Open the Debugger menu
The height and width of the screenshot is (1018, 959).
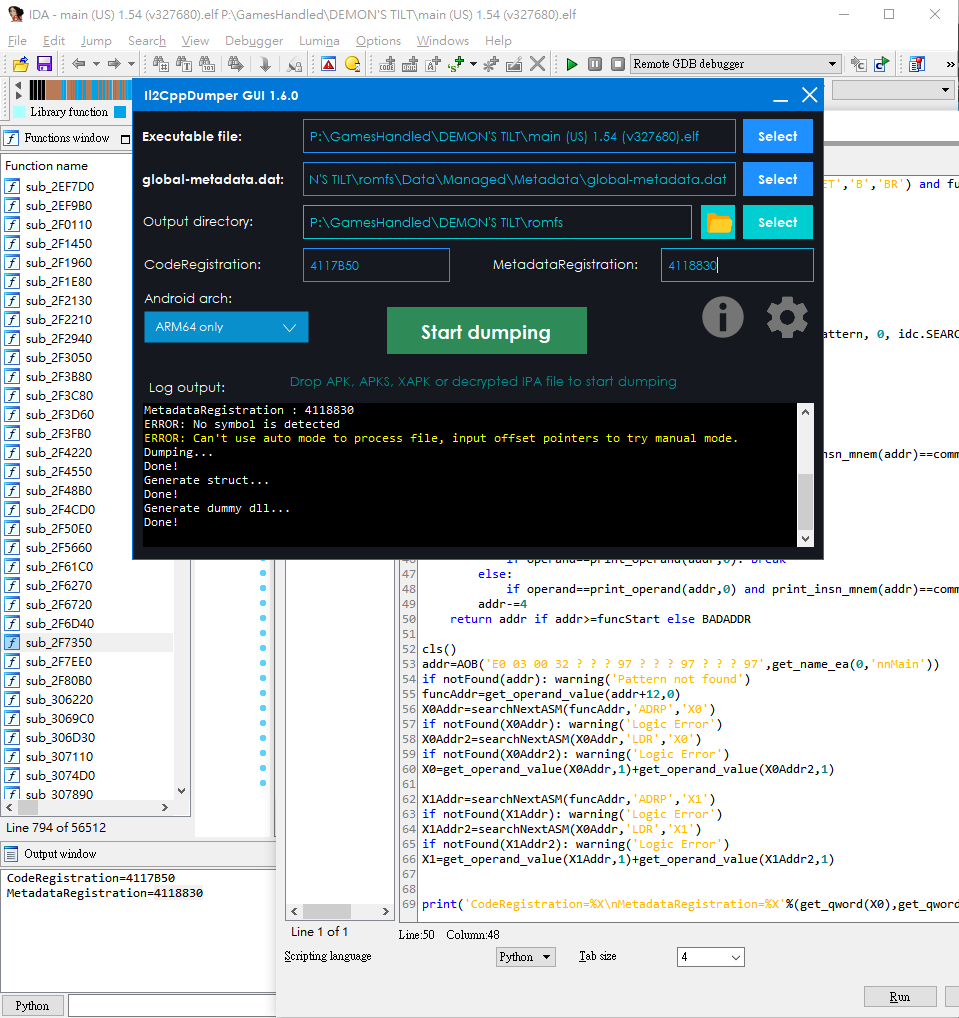(x=254, y=41)
